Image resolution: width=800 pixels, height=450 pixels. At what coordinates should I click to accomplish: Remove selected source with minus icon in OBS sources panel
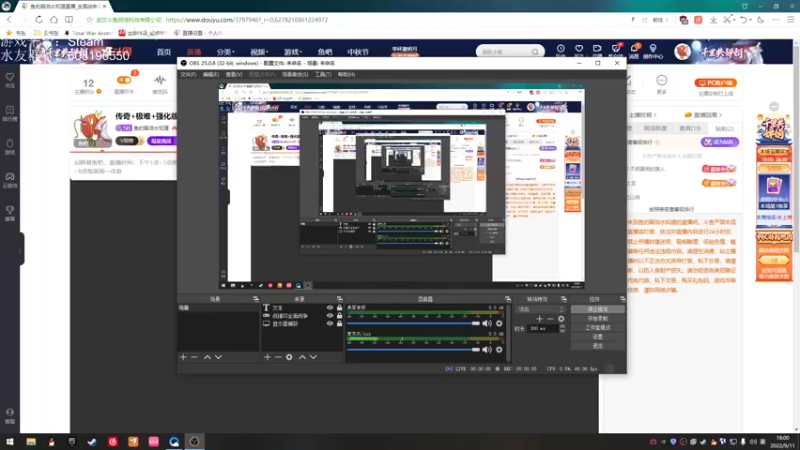click(278, 357)
